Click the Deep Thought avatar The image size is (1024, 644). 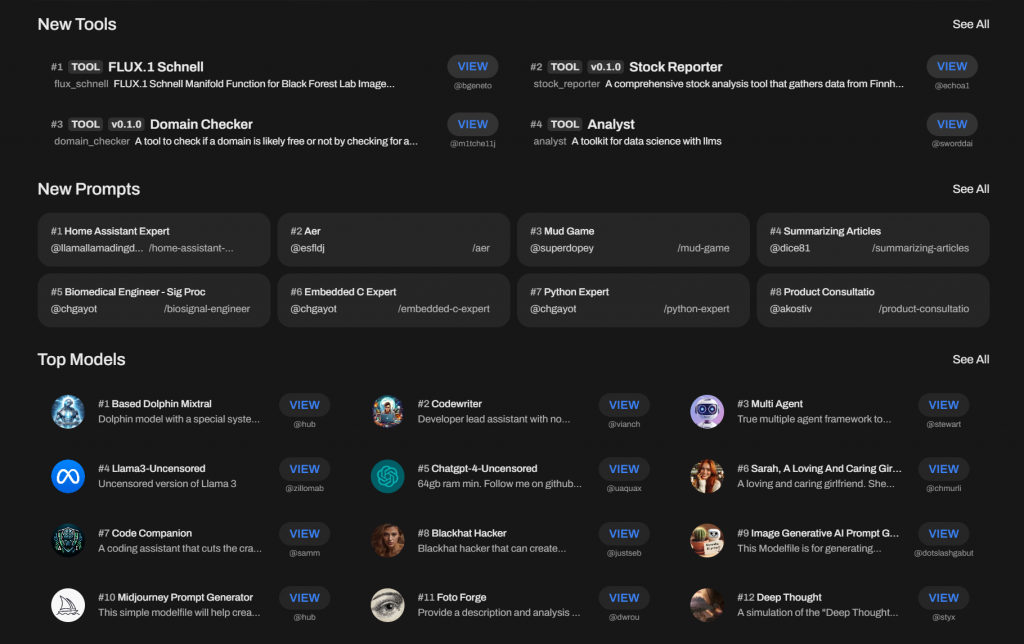pyautogui.click(x=707, y=605)
